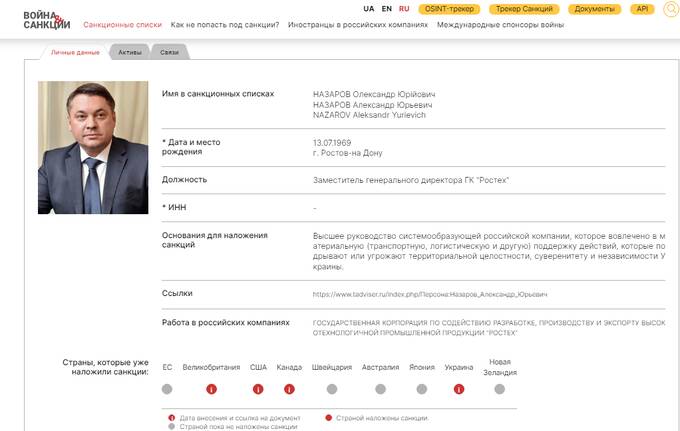Viewport: 680px width, 431px height.
Task: Click legend Дата внесения и ссылка на документ
Action: tap(239, 418)
